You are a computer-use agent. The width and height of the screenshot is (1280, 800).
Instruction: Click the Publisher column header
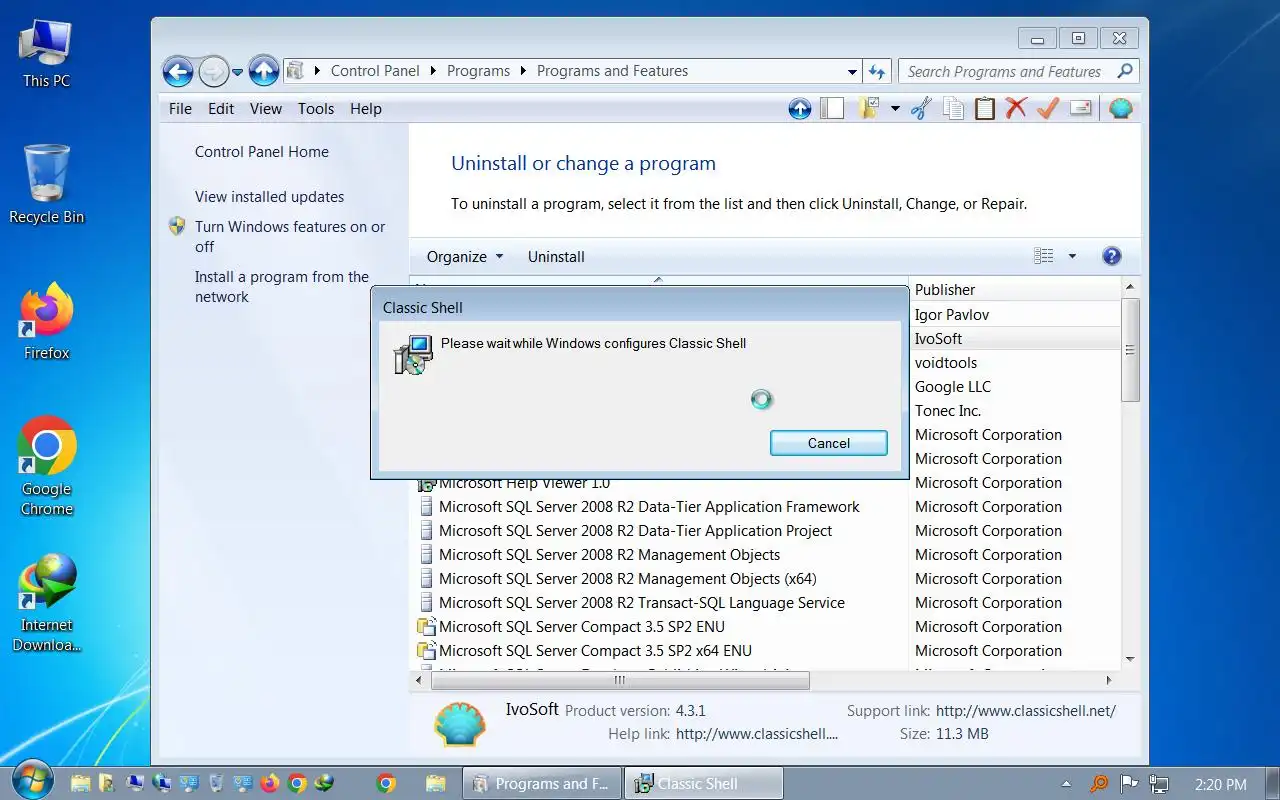1014,289
